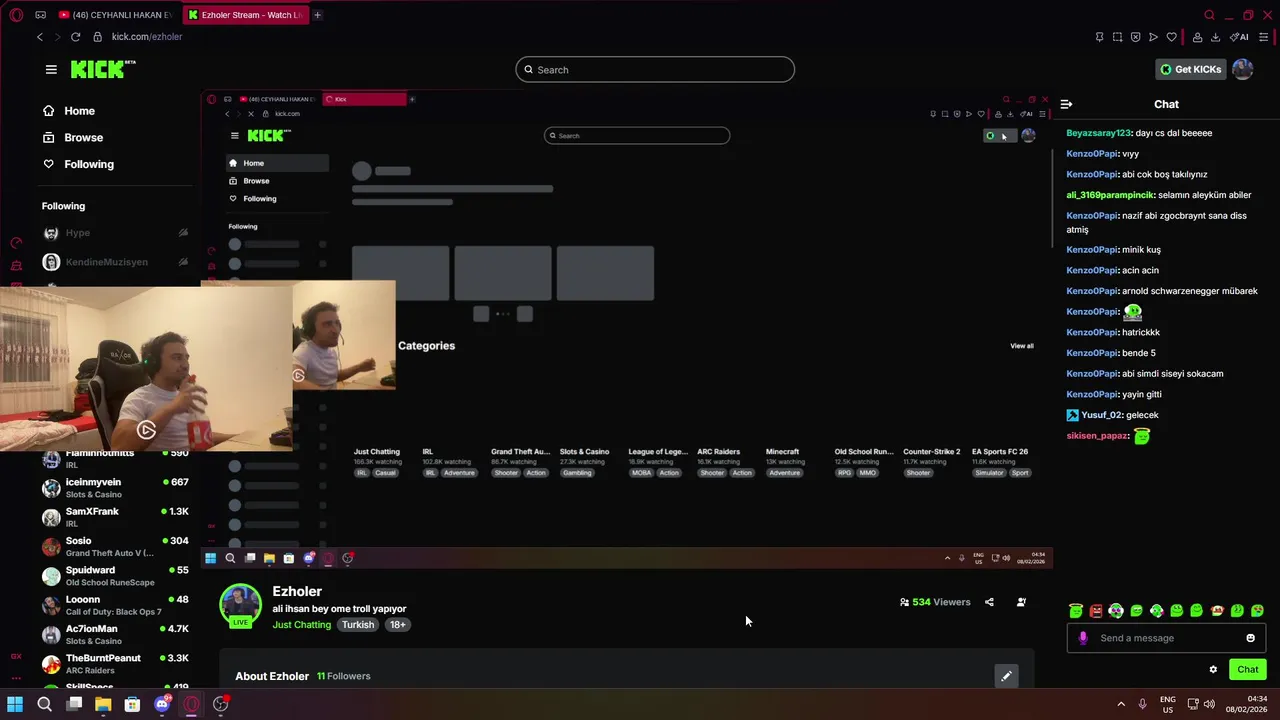Open File Explorer from taskbar
The width and height of the screenshot is (1280, 720).
[x=103, y=704]
